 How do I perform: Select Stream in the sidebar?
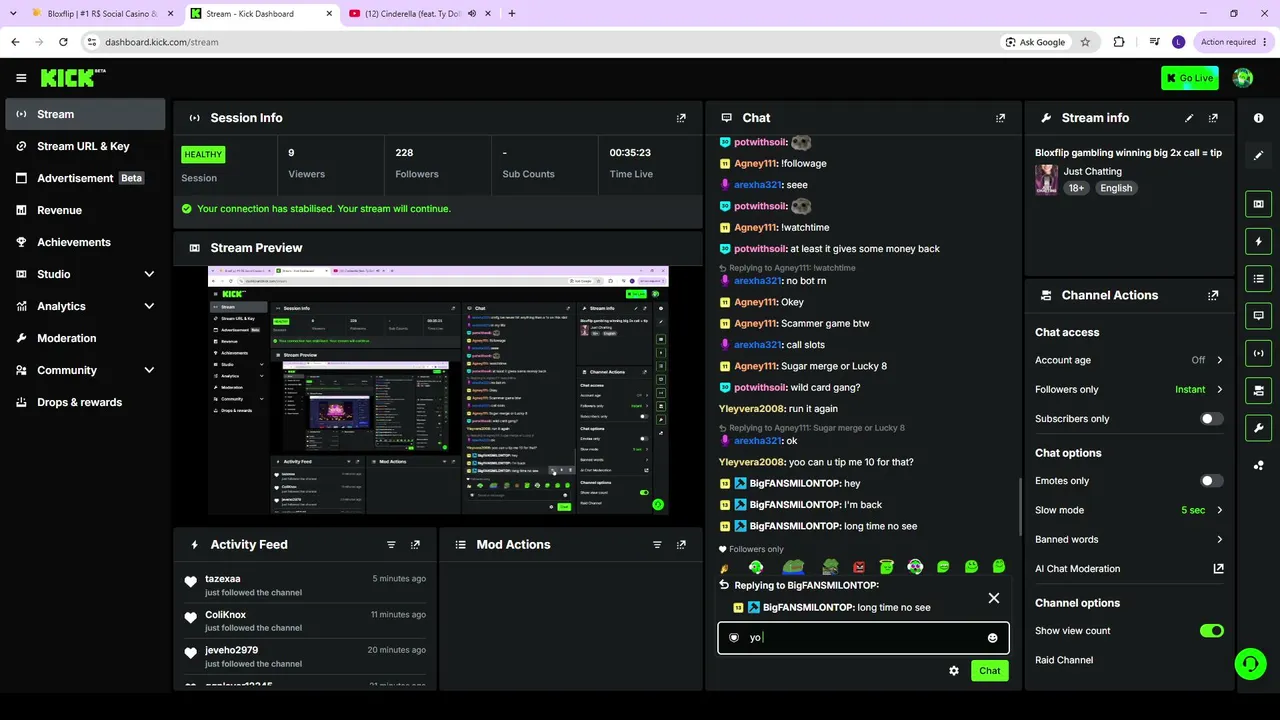click(x=85, y=114)
